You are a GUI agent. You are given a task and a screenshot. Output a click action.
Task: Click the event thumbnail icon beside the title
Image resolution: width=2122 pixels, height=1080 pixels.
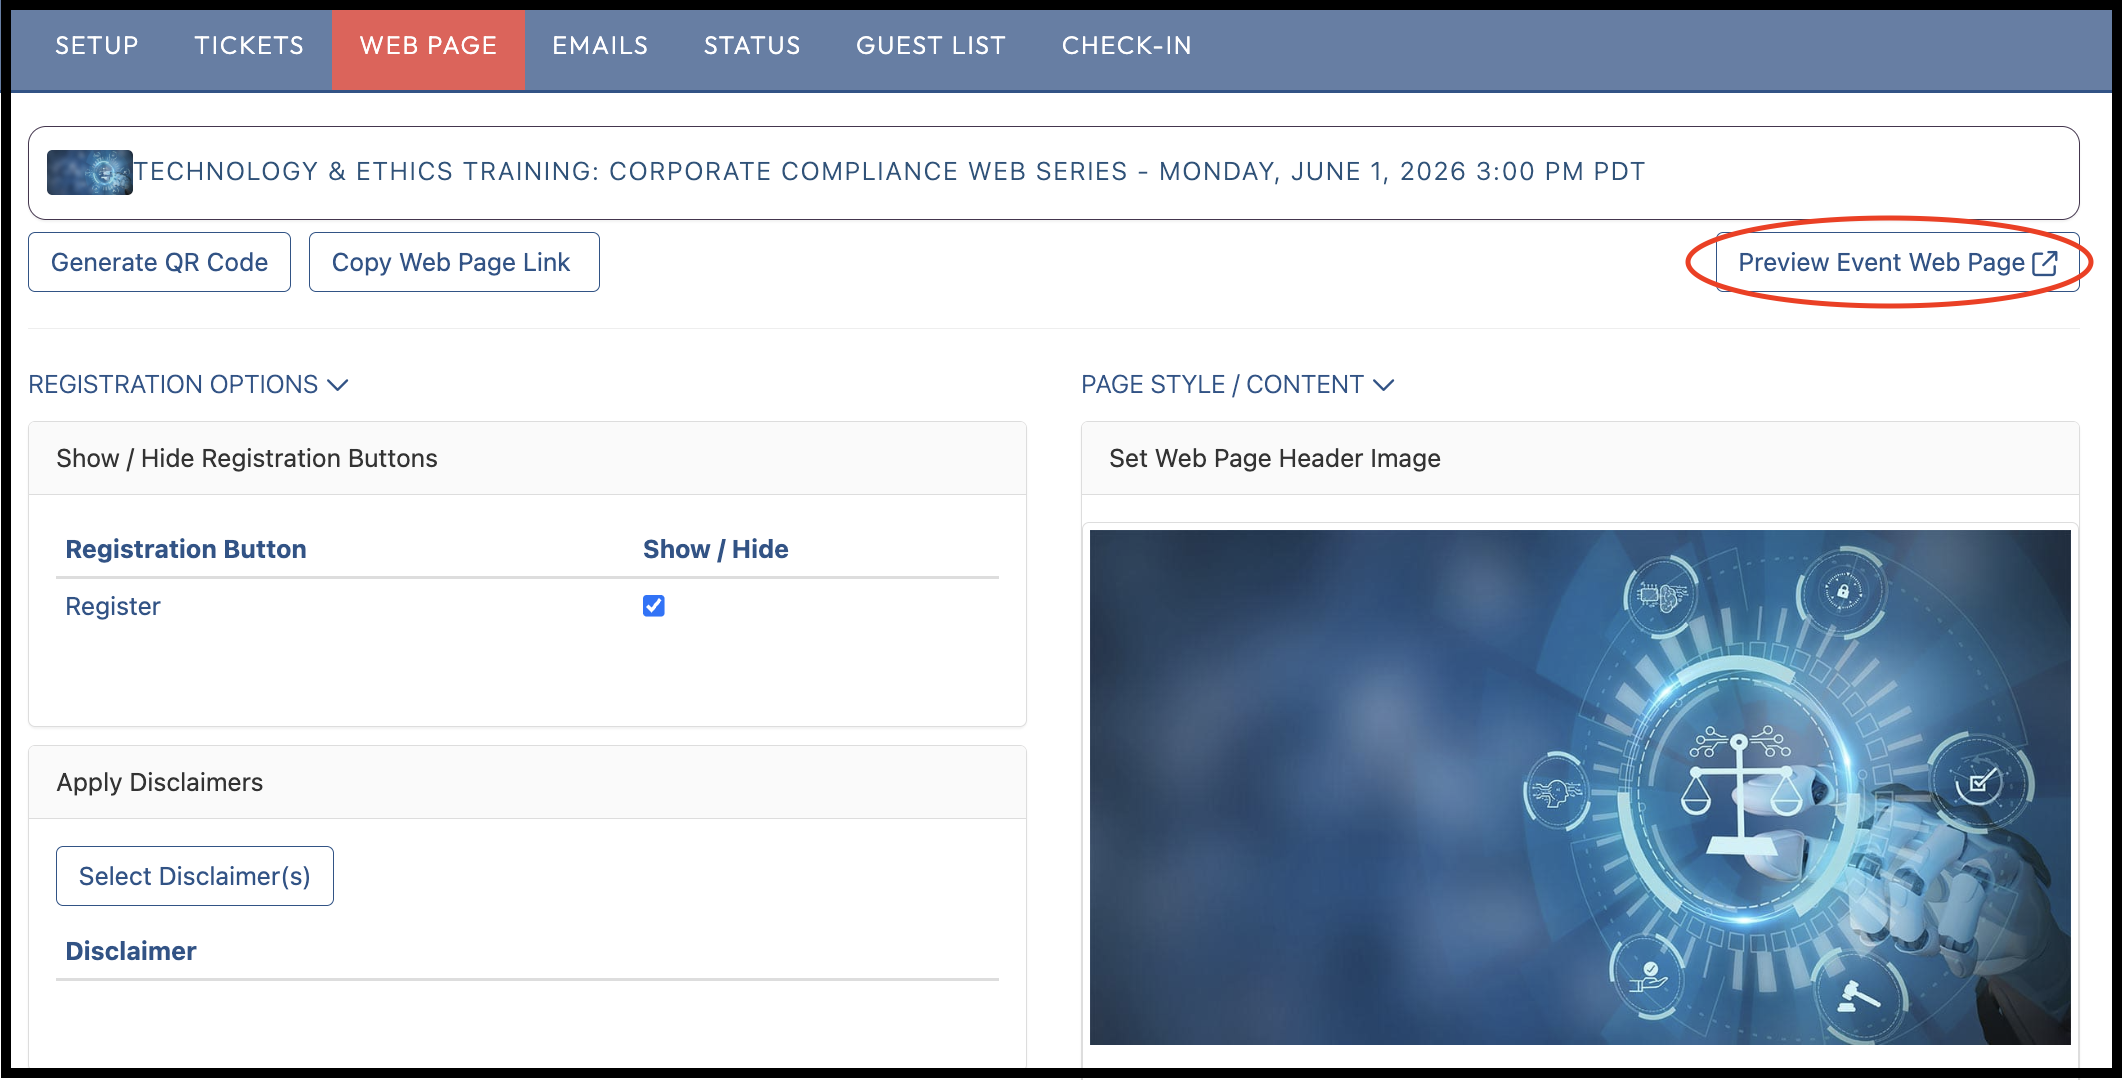[90, 172]
